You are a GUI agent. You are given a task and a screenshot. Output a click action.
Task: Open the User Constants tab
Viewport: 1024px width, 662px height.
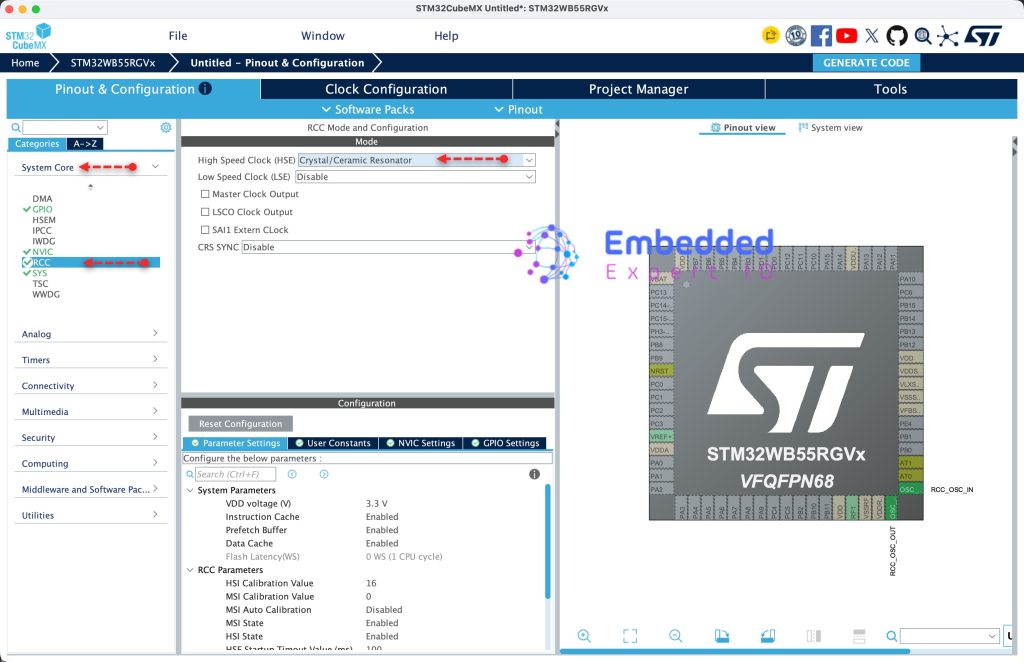pos(332,443)
